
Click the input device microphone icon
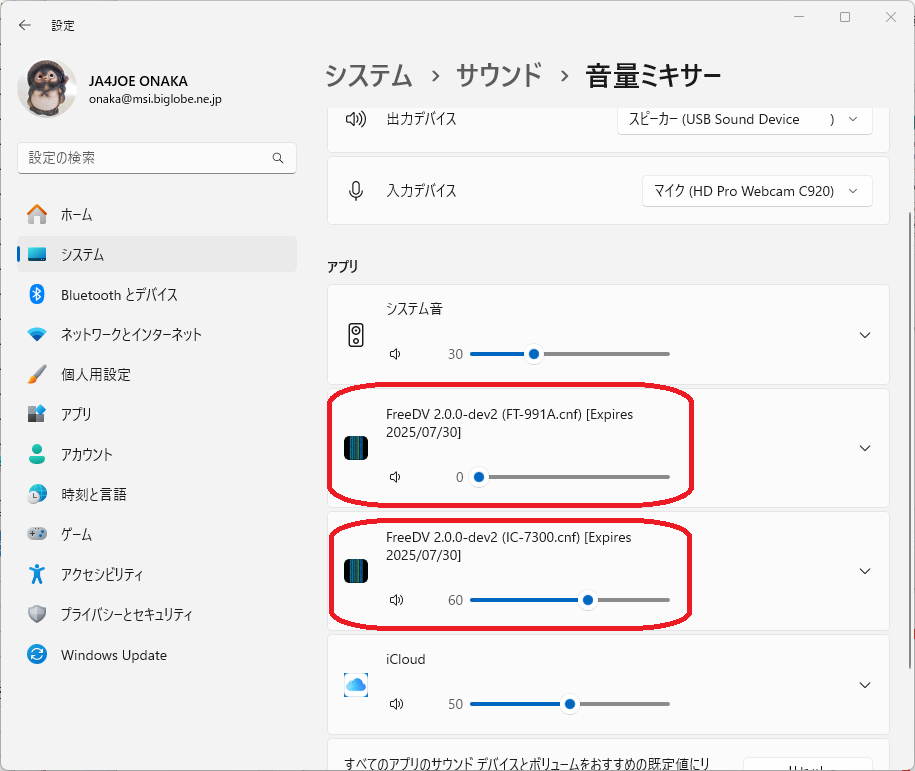point(355,190)
